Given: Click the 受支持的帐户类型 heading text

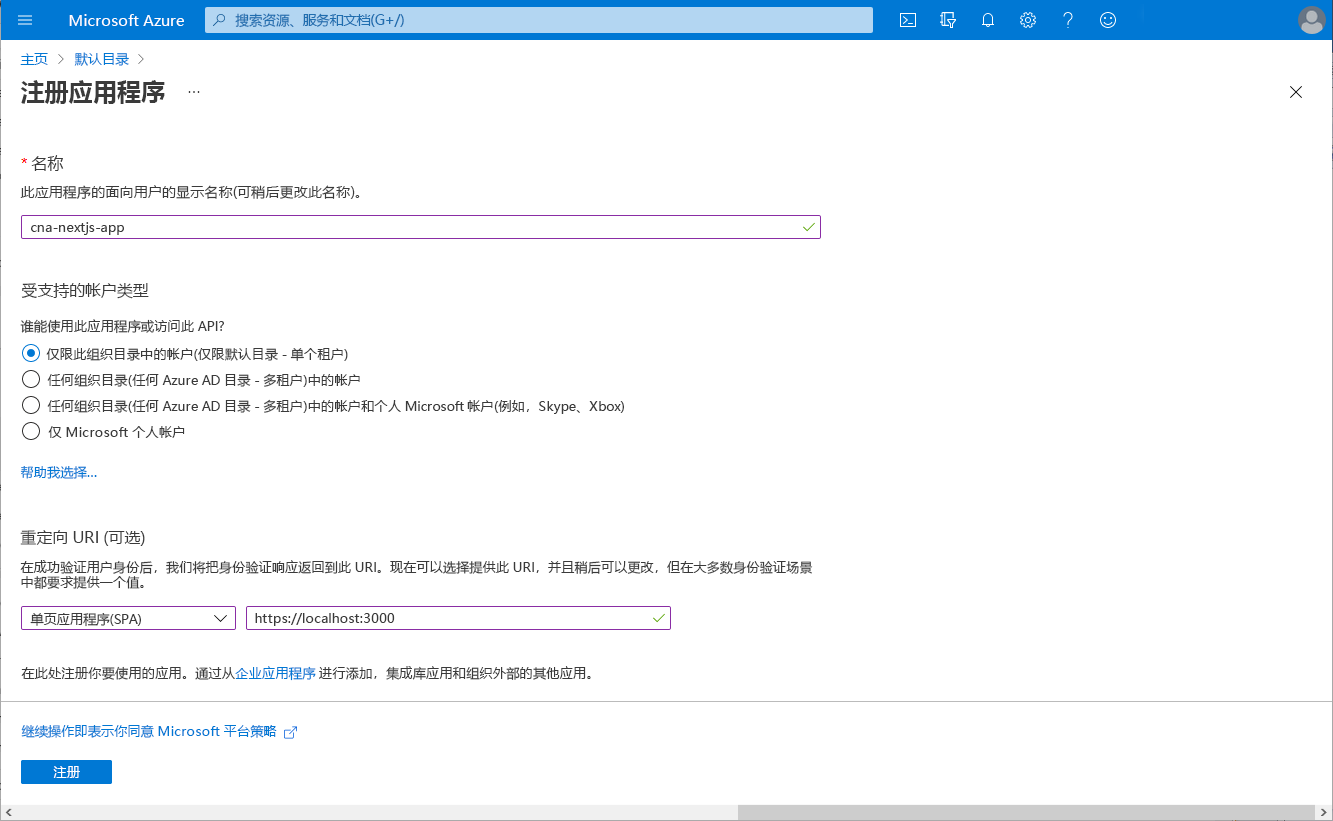Looking at the screenshot, I should pyautogui.click(x=85, y=290).
